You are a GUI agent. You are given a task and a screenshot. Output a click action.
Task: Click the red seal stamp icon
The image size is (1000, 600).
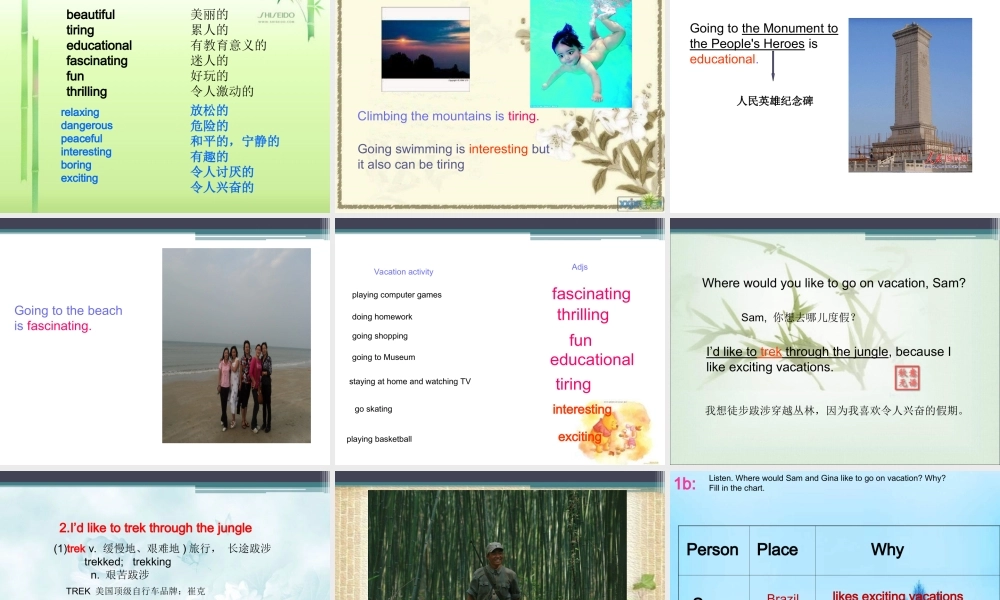click(907, 378)
